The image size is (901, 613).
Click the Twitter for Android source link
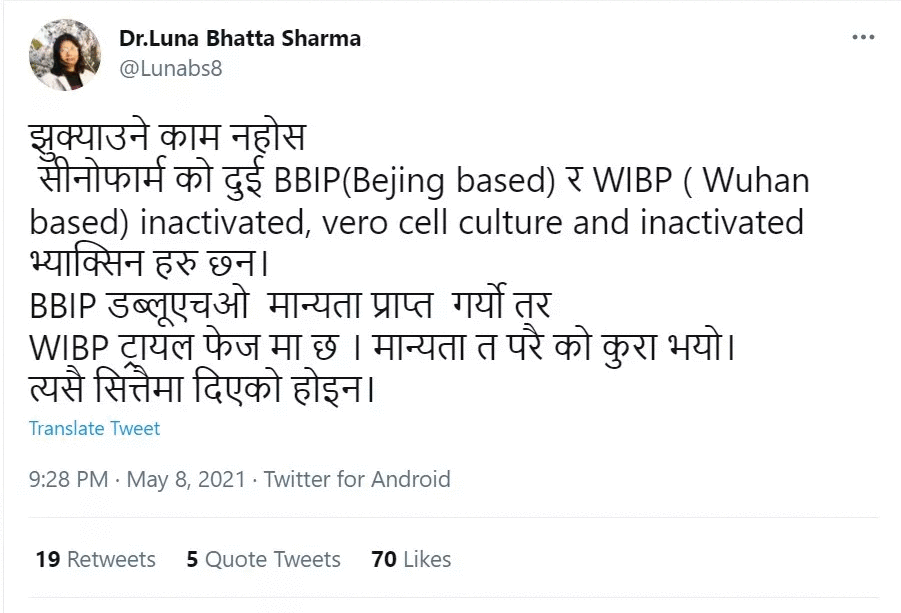coord(357,480)
